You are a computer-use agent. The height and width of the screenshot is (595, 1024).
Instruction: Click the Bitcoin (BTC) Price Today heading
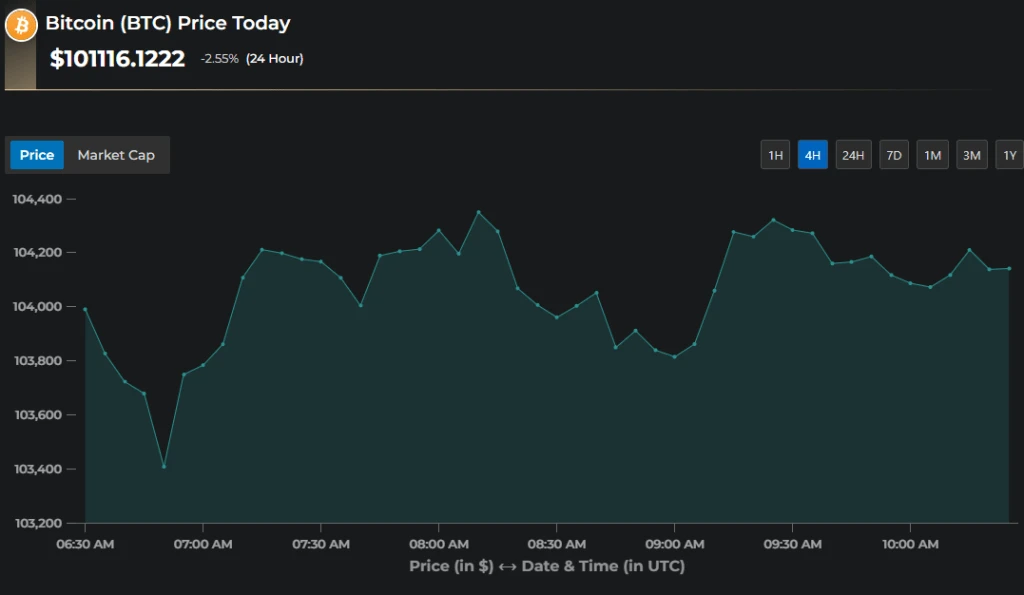(x=168, y=24)
